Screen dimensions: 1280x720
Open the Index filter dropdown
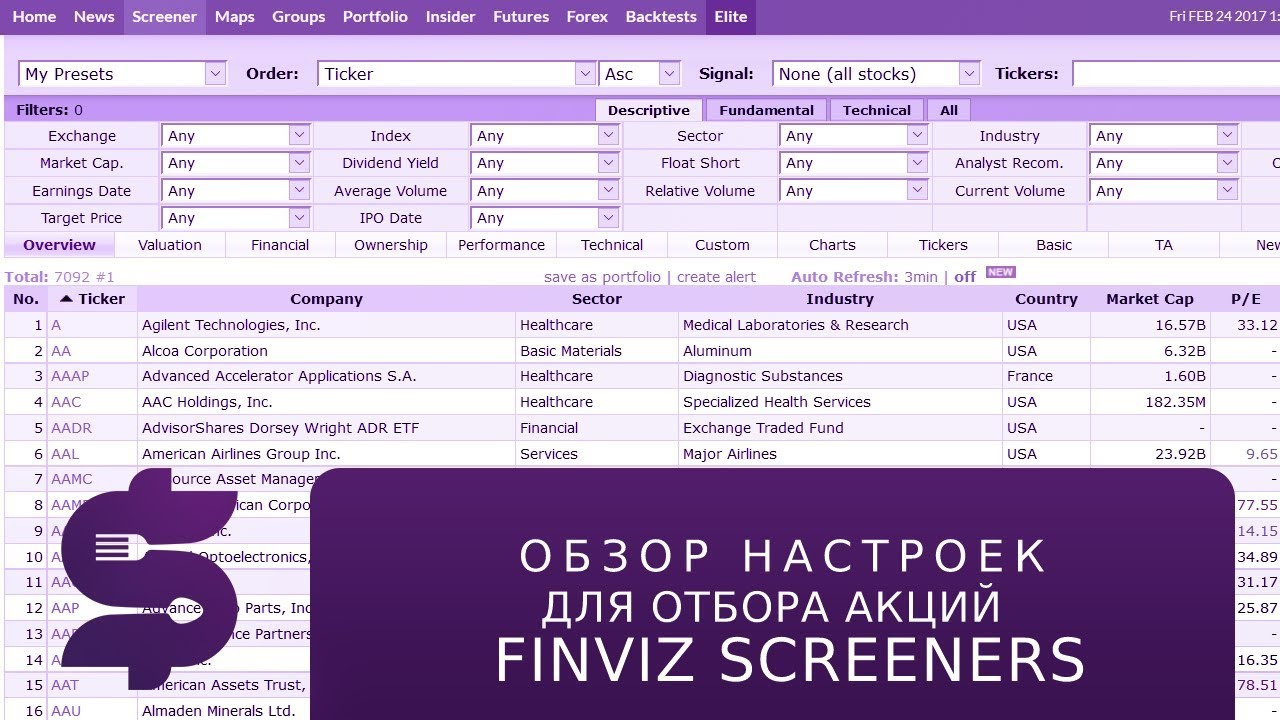[x=545, y=135]
